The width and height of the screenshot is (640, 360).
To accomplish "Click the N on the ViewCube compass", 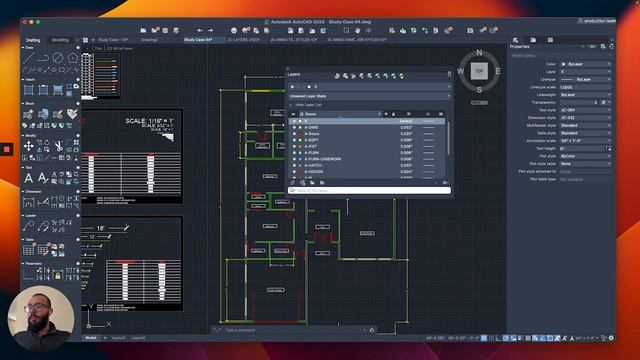I will click(479, 53).
